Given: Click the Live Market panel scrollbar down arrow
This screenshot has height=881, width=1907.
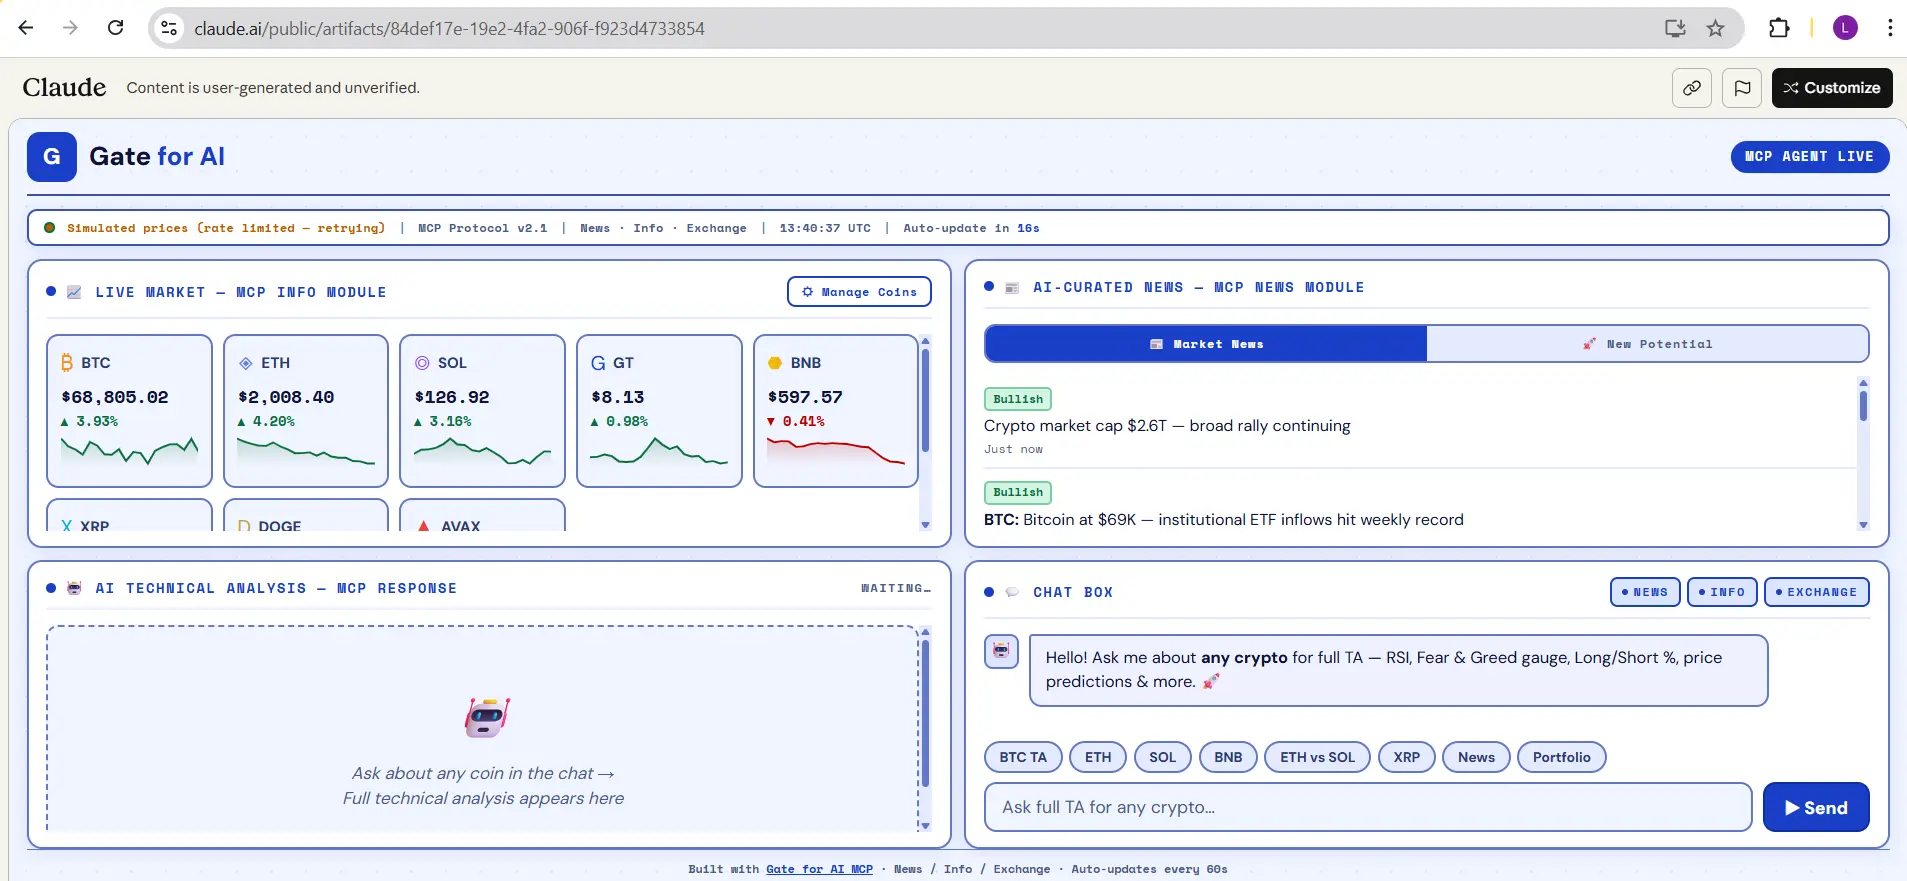Looking at the screenshot, I should point(925,525).
